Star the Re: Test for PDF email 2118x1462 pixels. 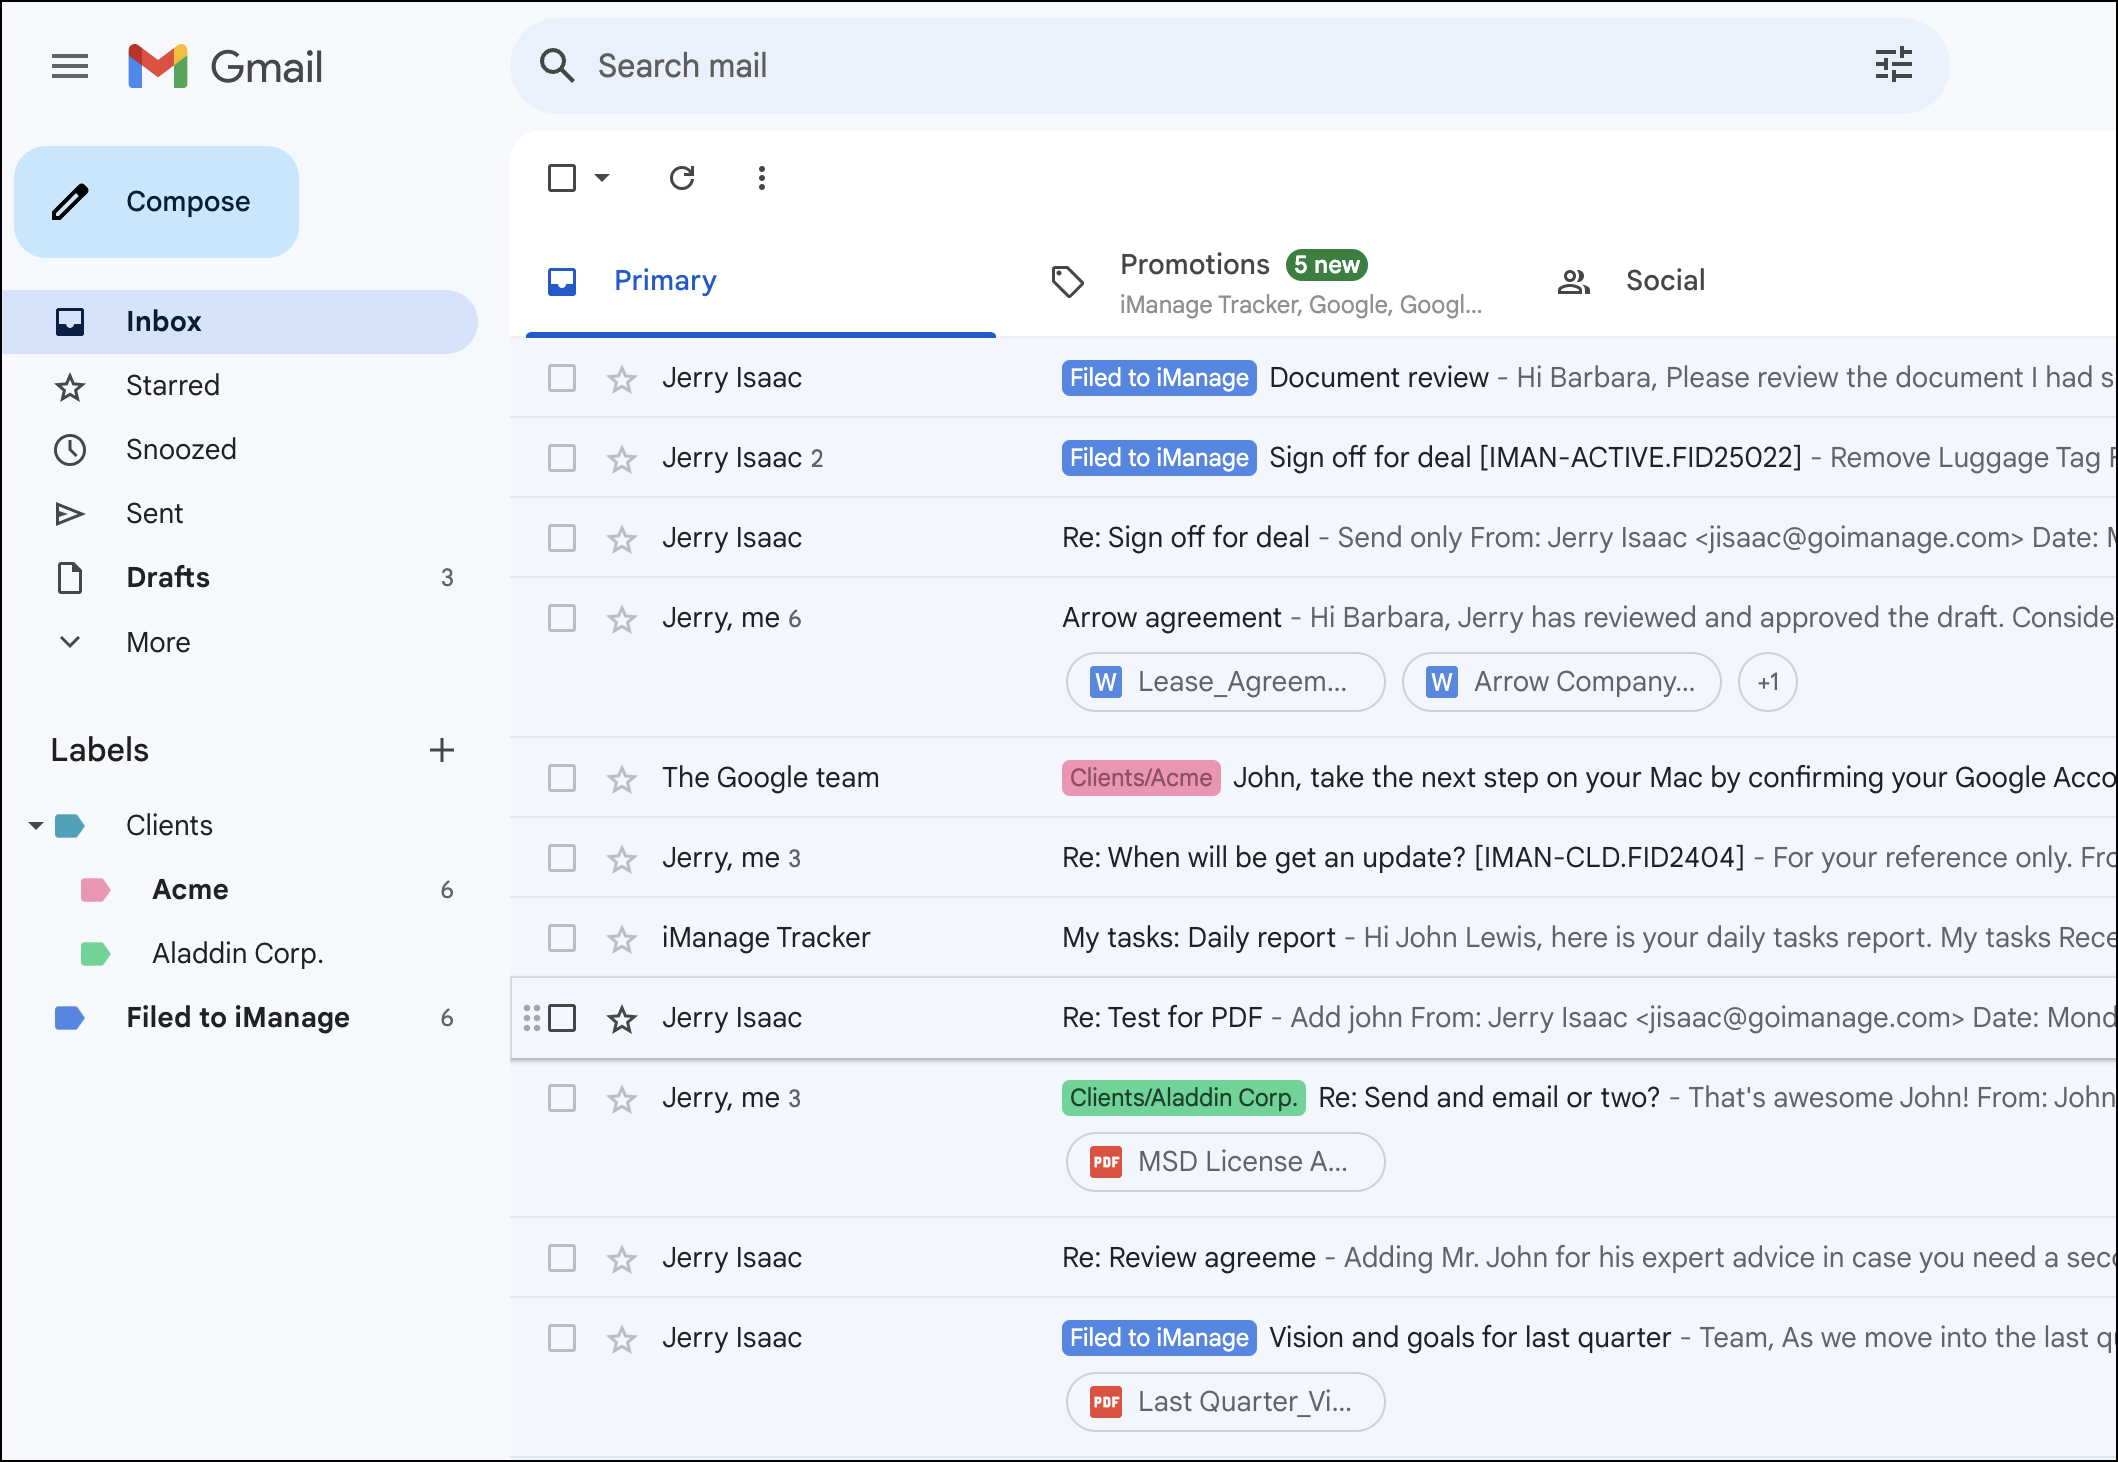[622, 1018]
